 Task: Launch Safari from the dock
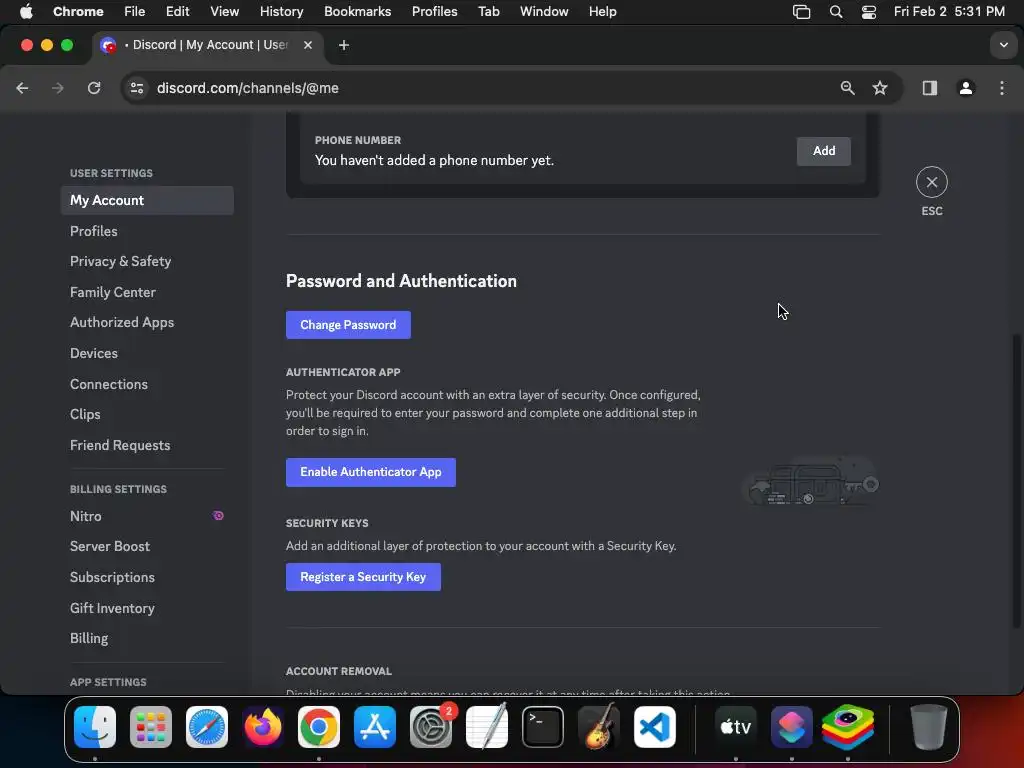[207, 727]
